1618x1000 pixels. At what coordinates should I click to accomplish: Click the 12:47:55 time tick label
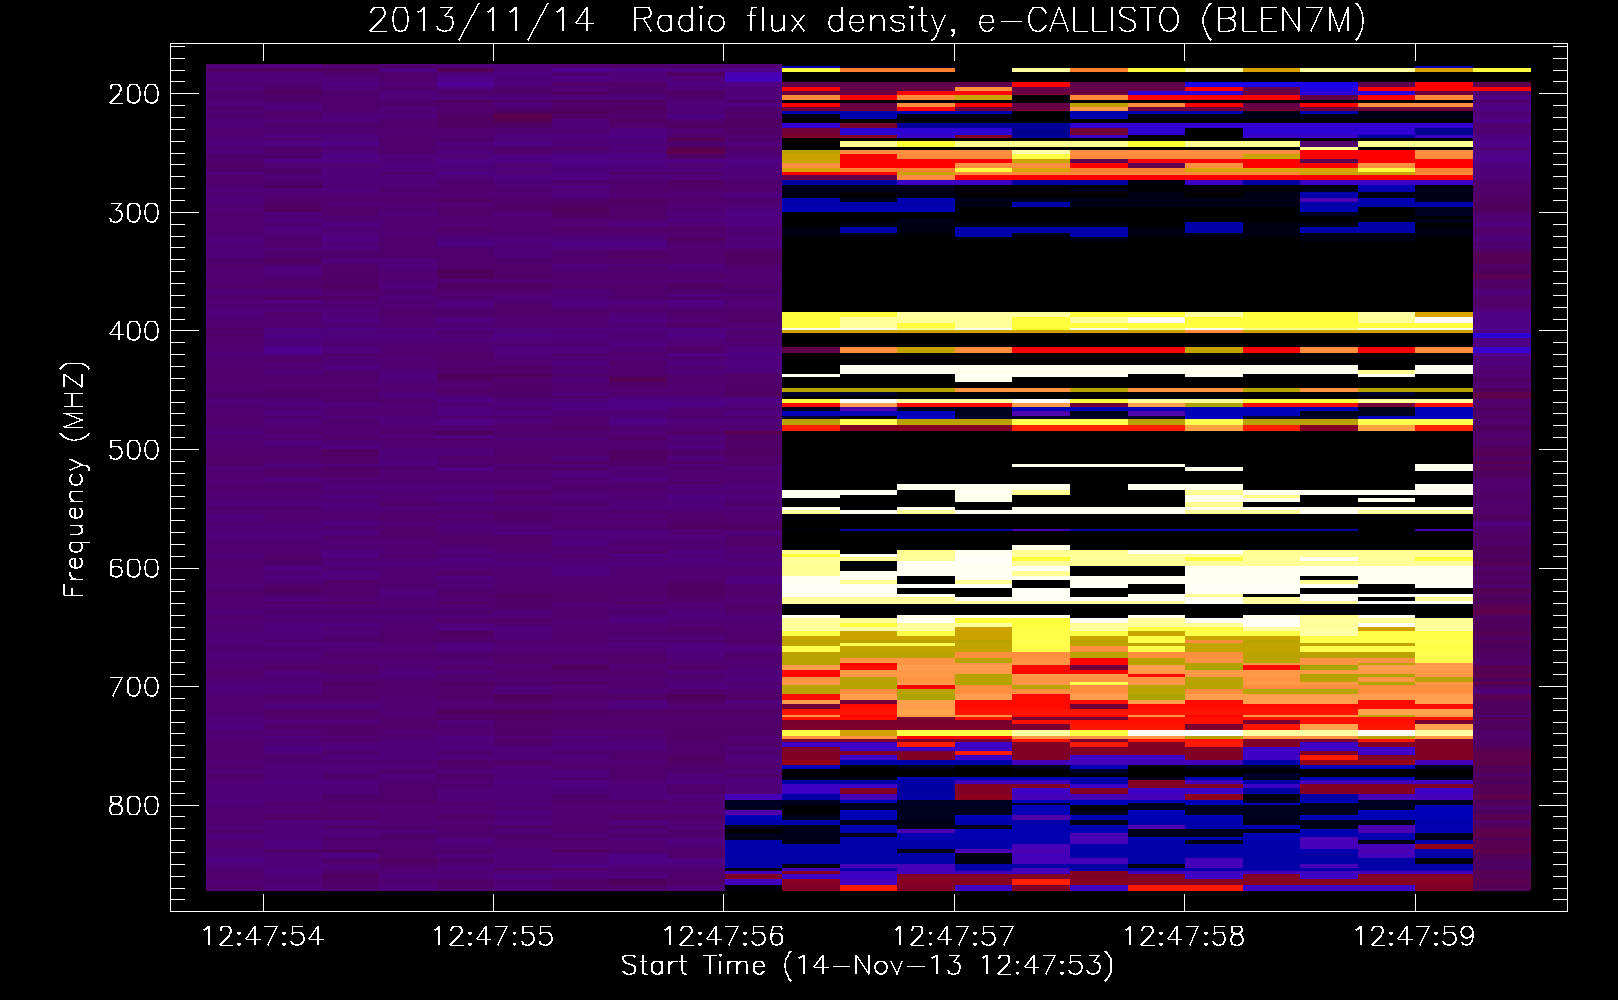tap(493, 937)
